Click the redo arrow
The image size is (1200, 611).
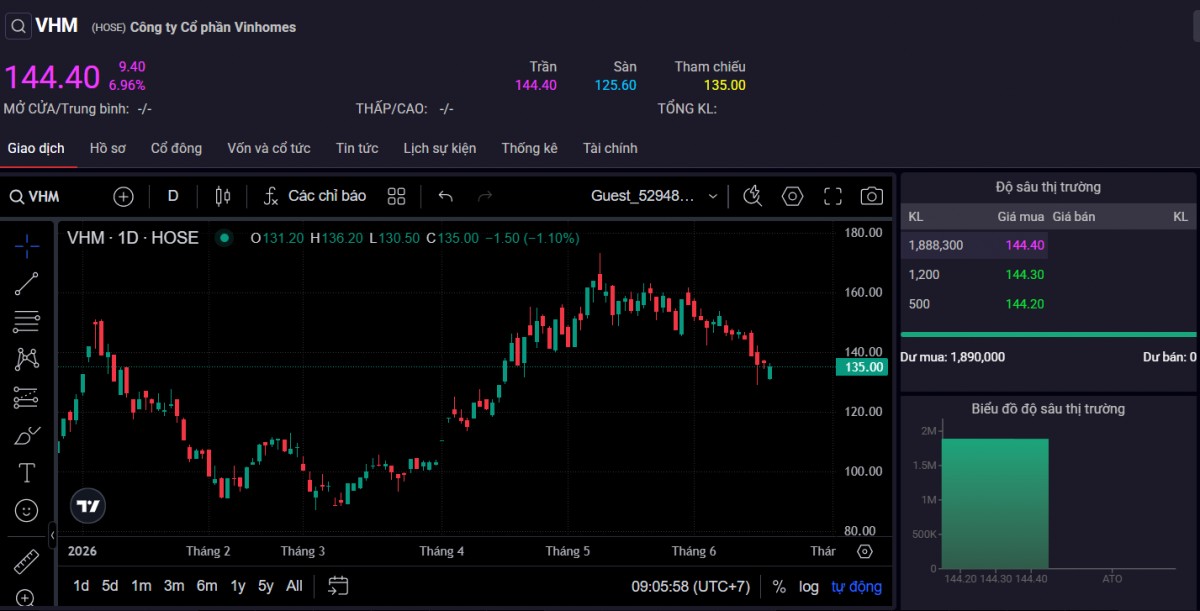pos(485,197)
